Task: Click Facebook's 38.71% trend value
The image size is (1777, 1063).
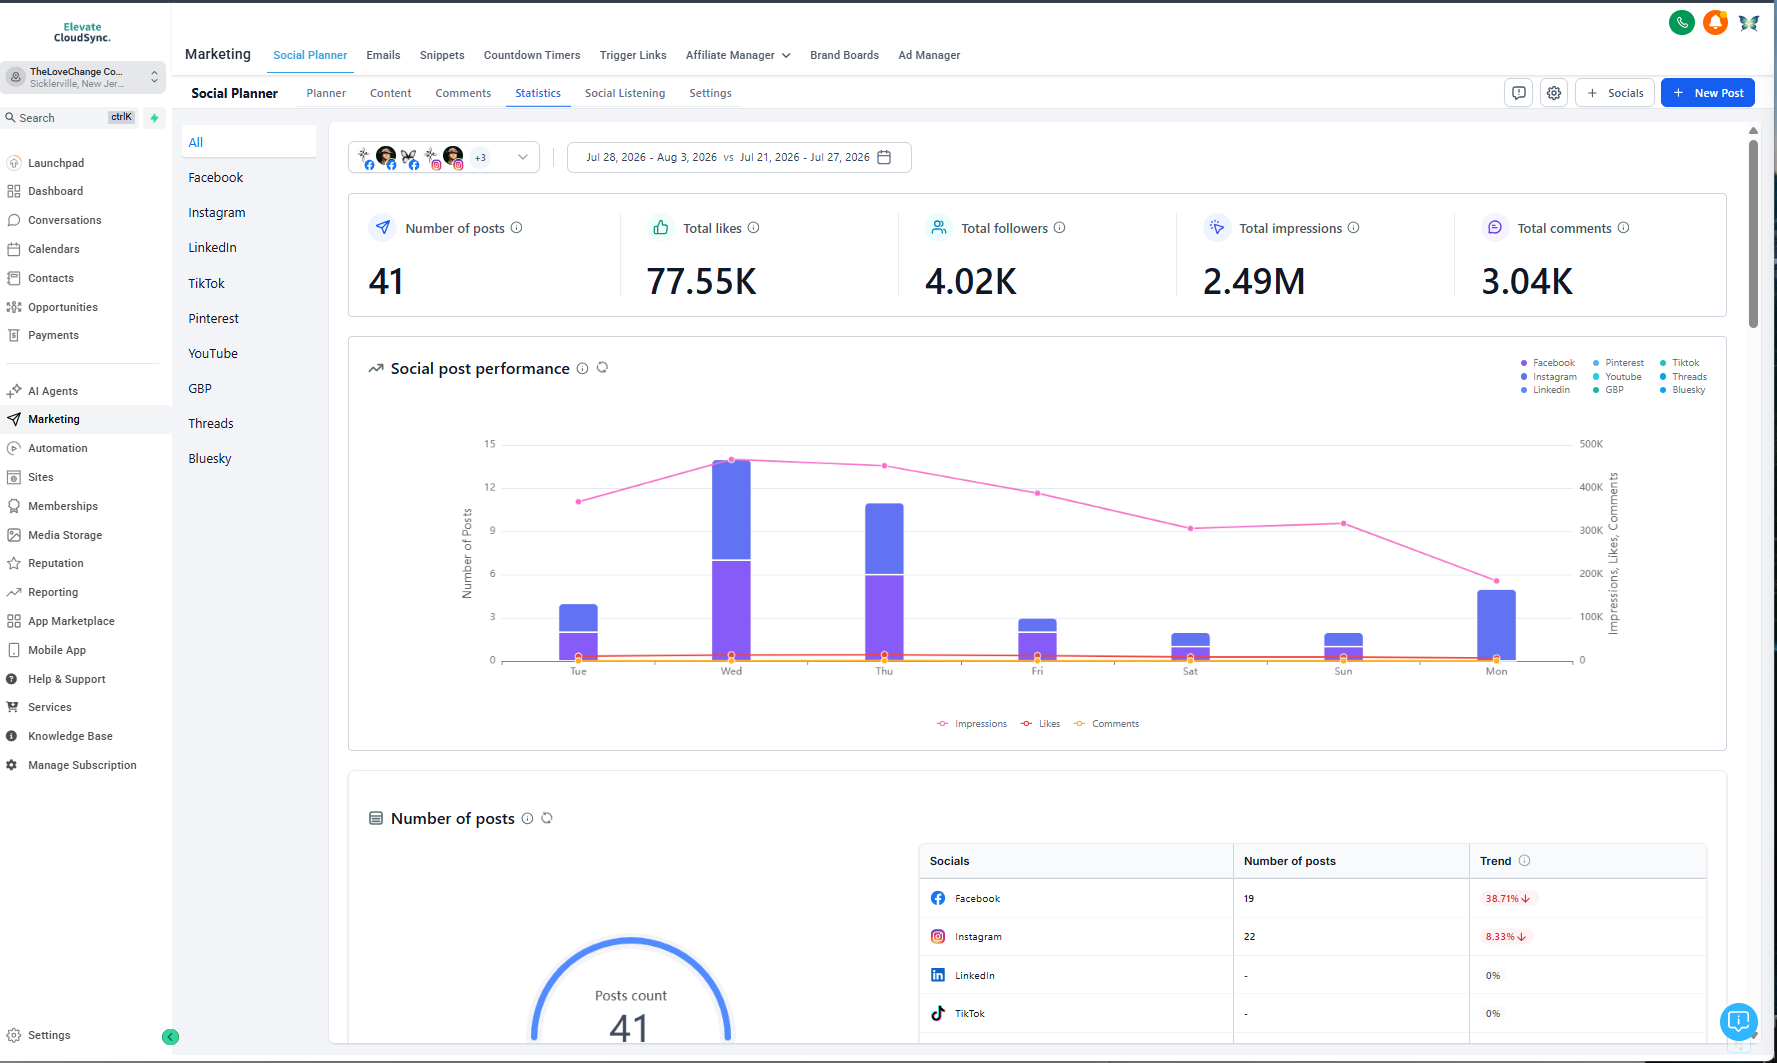Action: point(1508,899)
